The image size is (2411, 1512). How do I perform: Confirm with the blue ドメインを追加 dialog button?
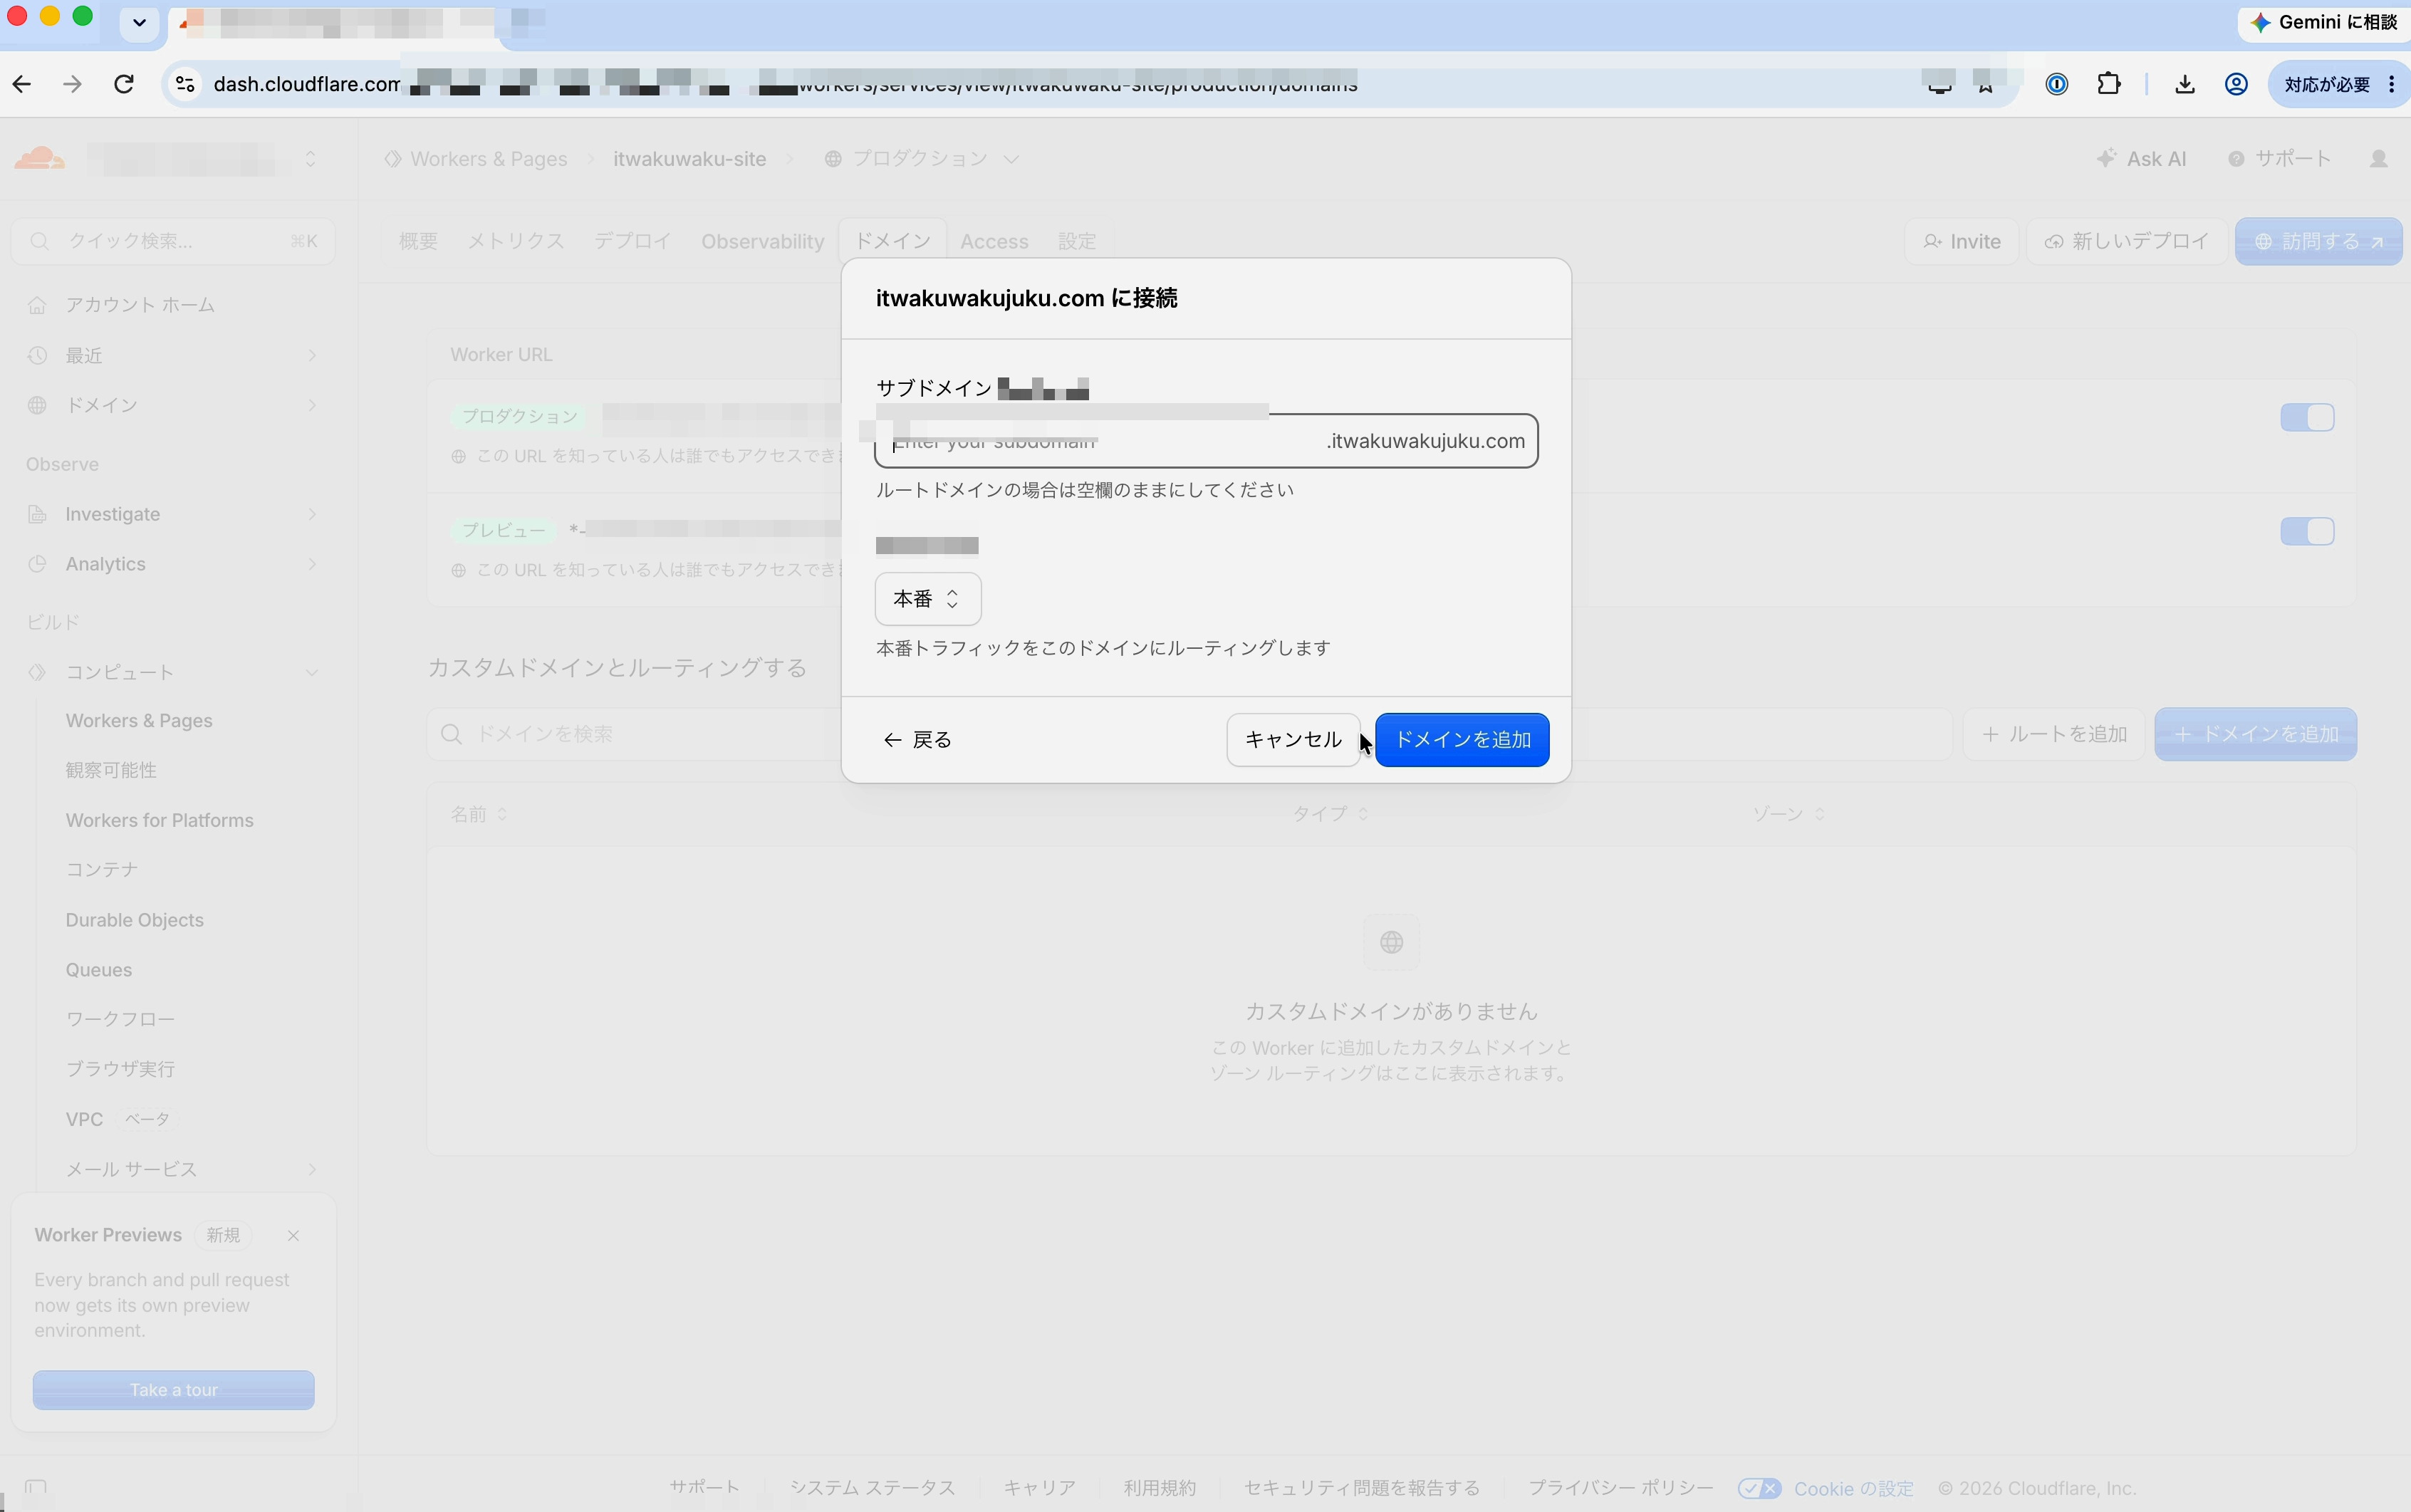point(1462,740)
